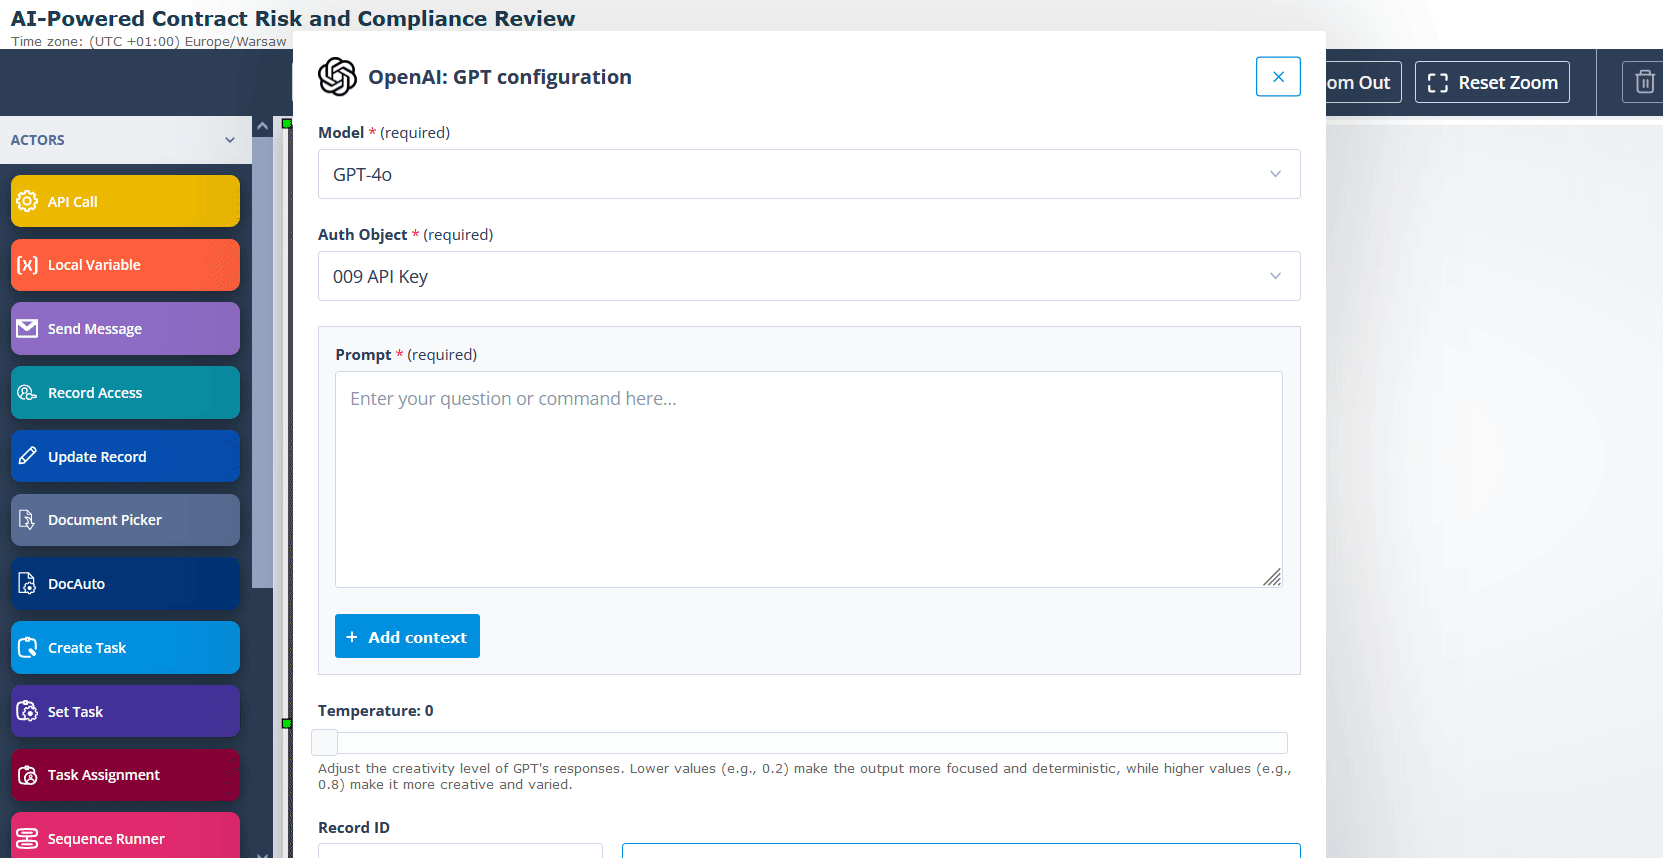1663x858 pixels.
Task: Select the Local Variable actor
Action: coord(125,265)
